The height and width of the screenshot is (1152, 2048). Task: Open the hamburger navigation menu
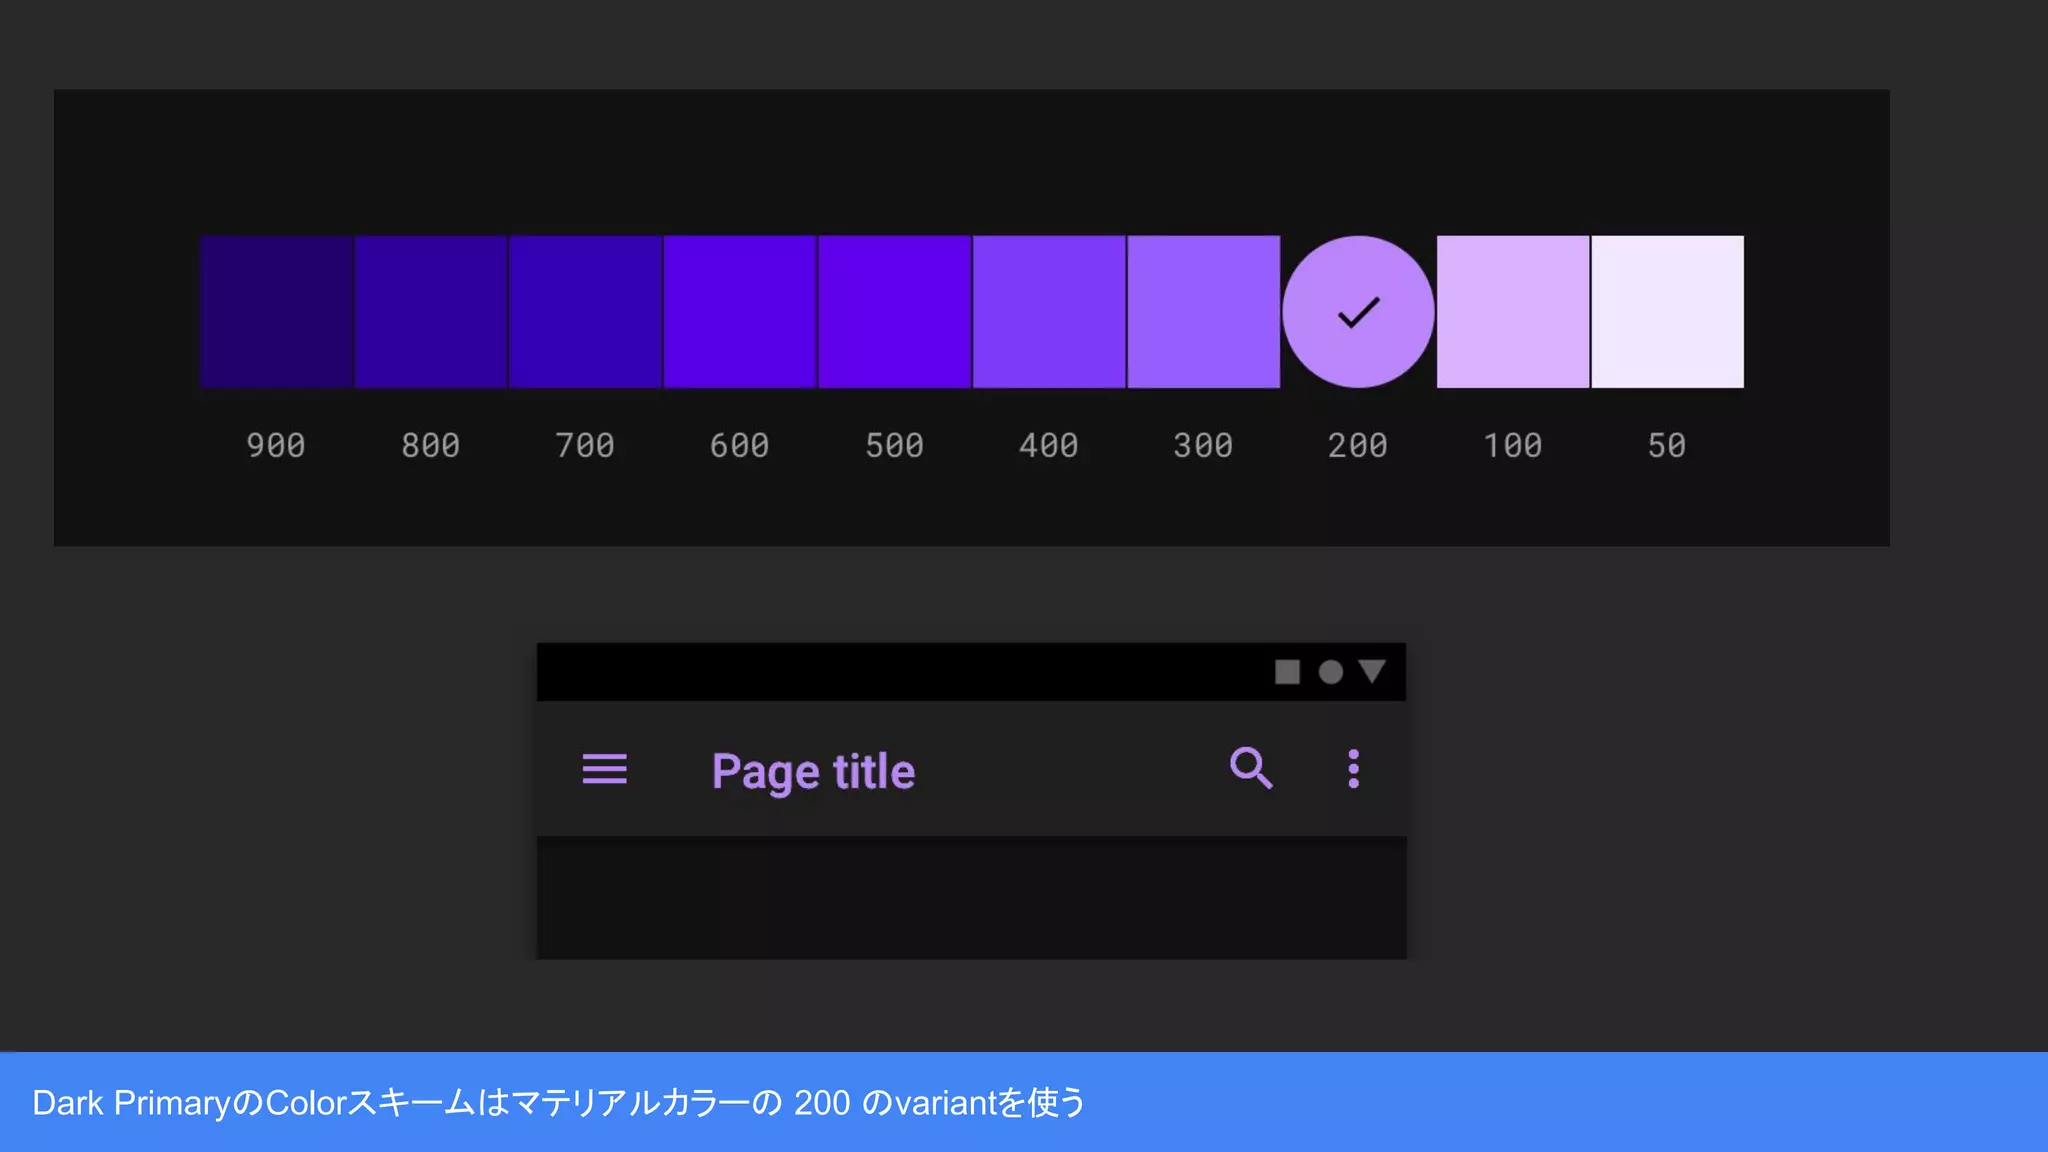[x=605, y=769]
